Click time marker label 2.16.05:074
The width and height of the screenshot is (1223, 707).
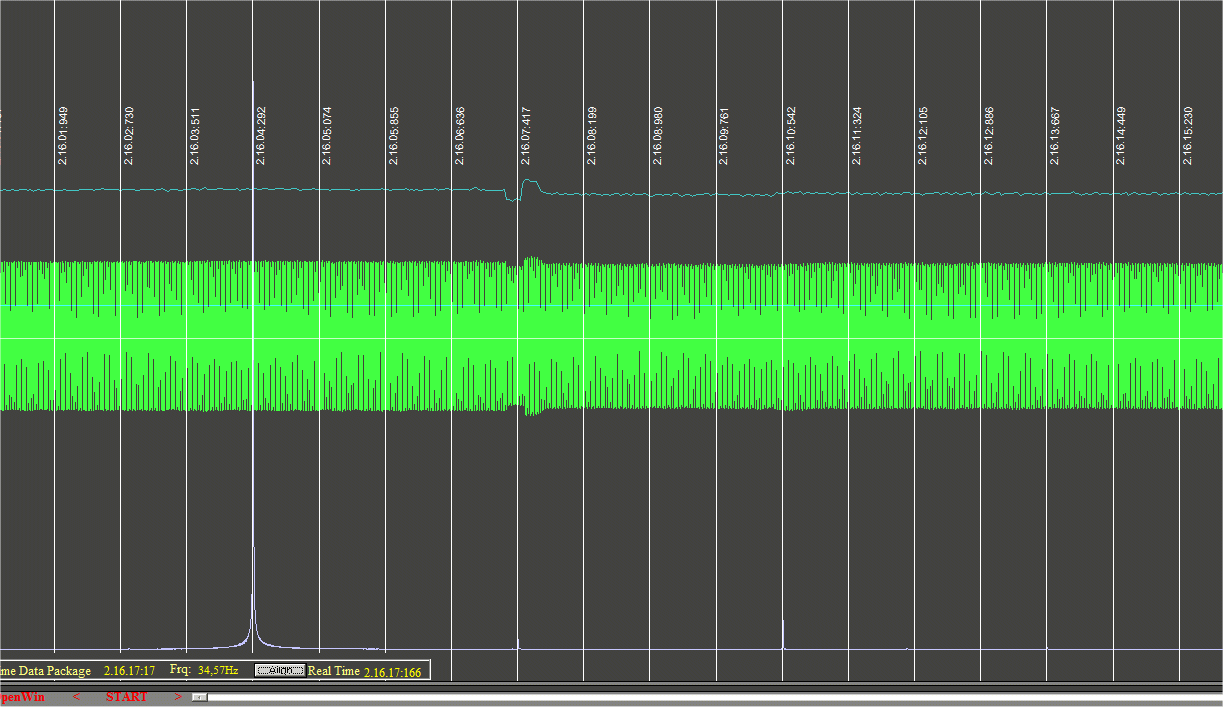(x=327, y=135)
